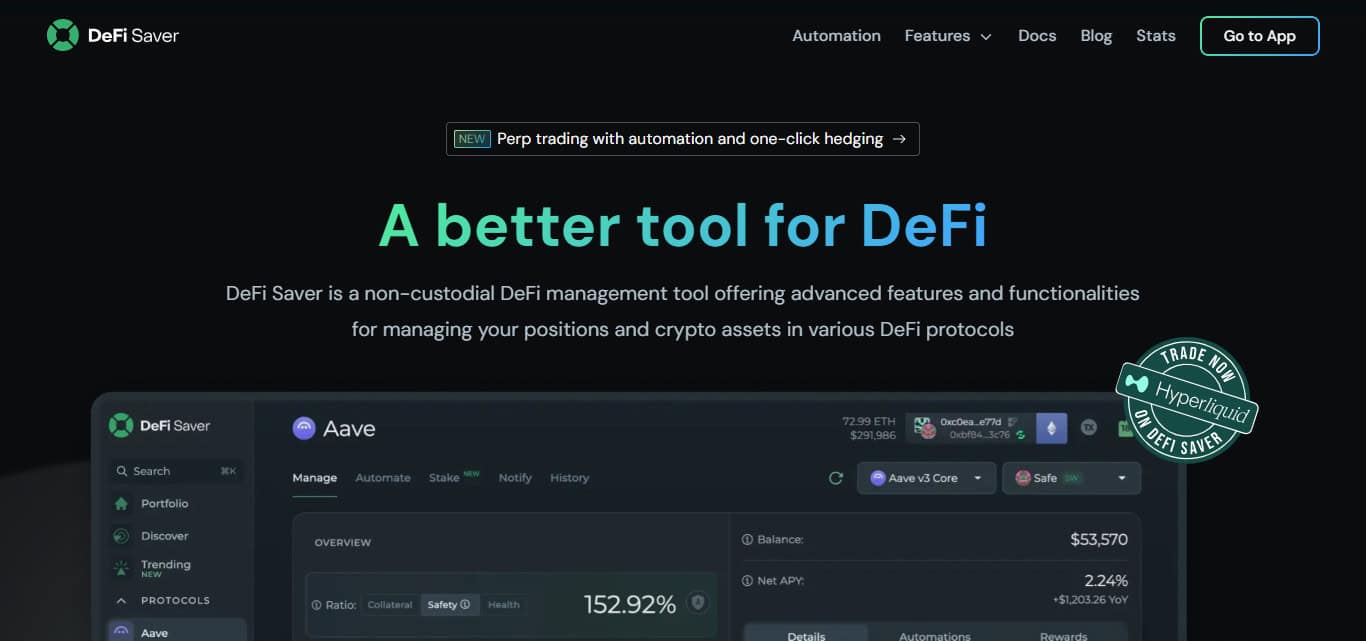Click the wallet avatar icon
This screenshot has width=1366, height=641.
point(927,430)
